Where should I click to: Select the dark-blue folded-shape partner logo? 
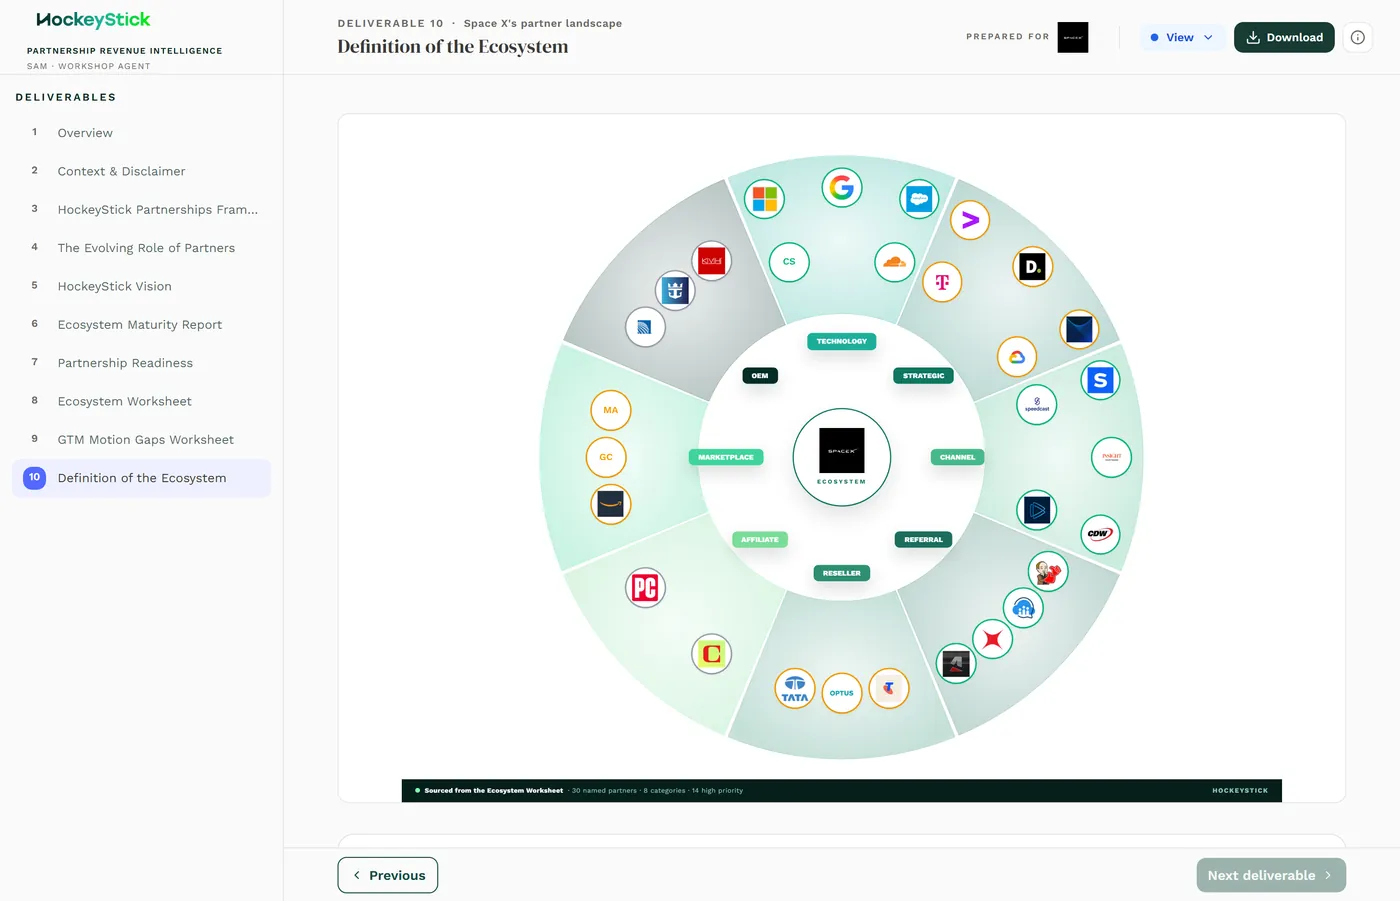[1079, 329]
